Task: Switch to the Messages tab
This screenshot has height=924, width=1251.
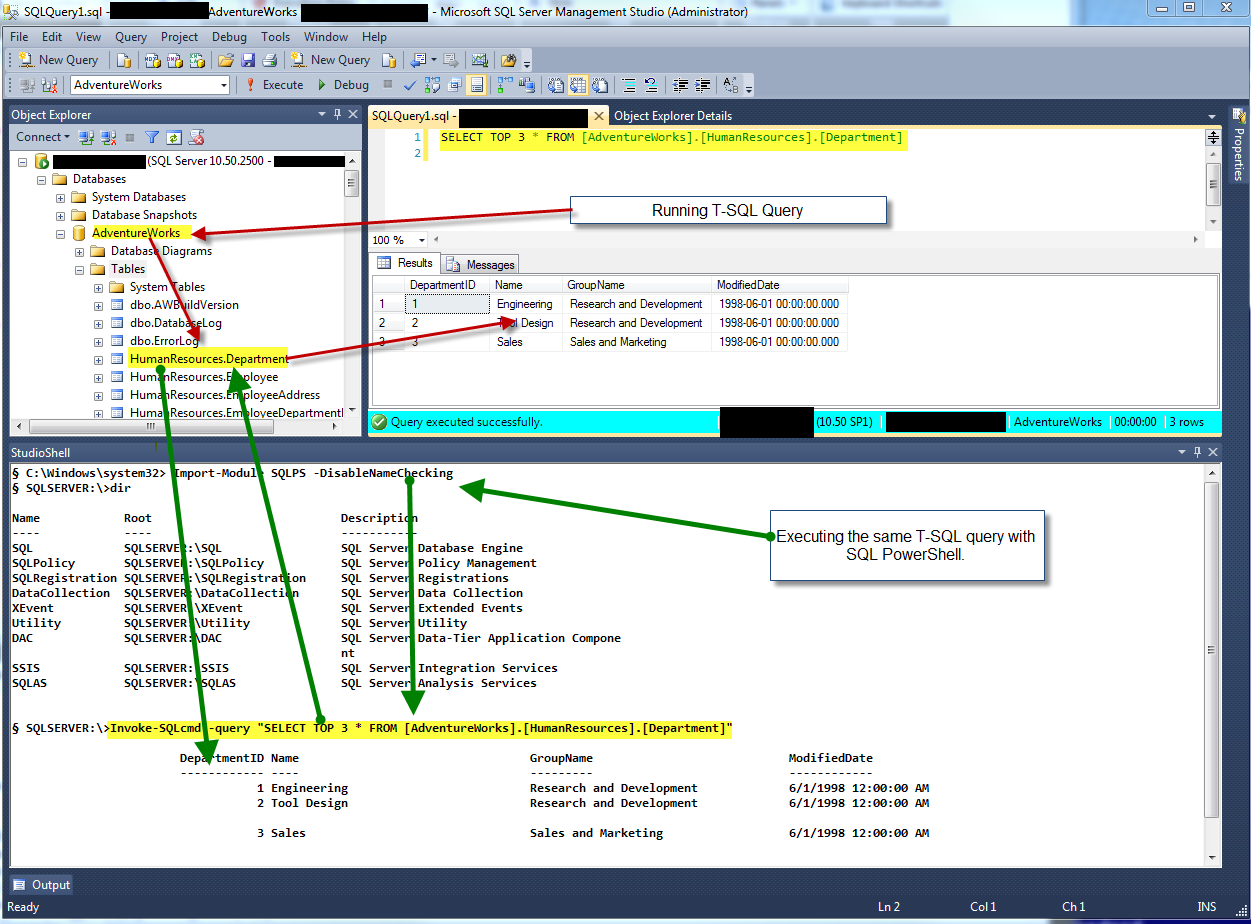Action: point(481,264)
